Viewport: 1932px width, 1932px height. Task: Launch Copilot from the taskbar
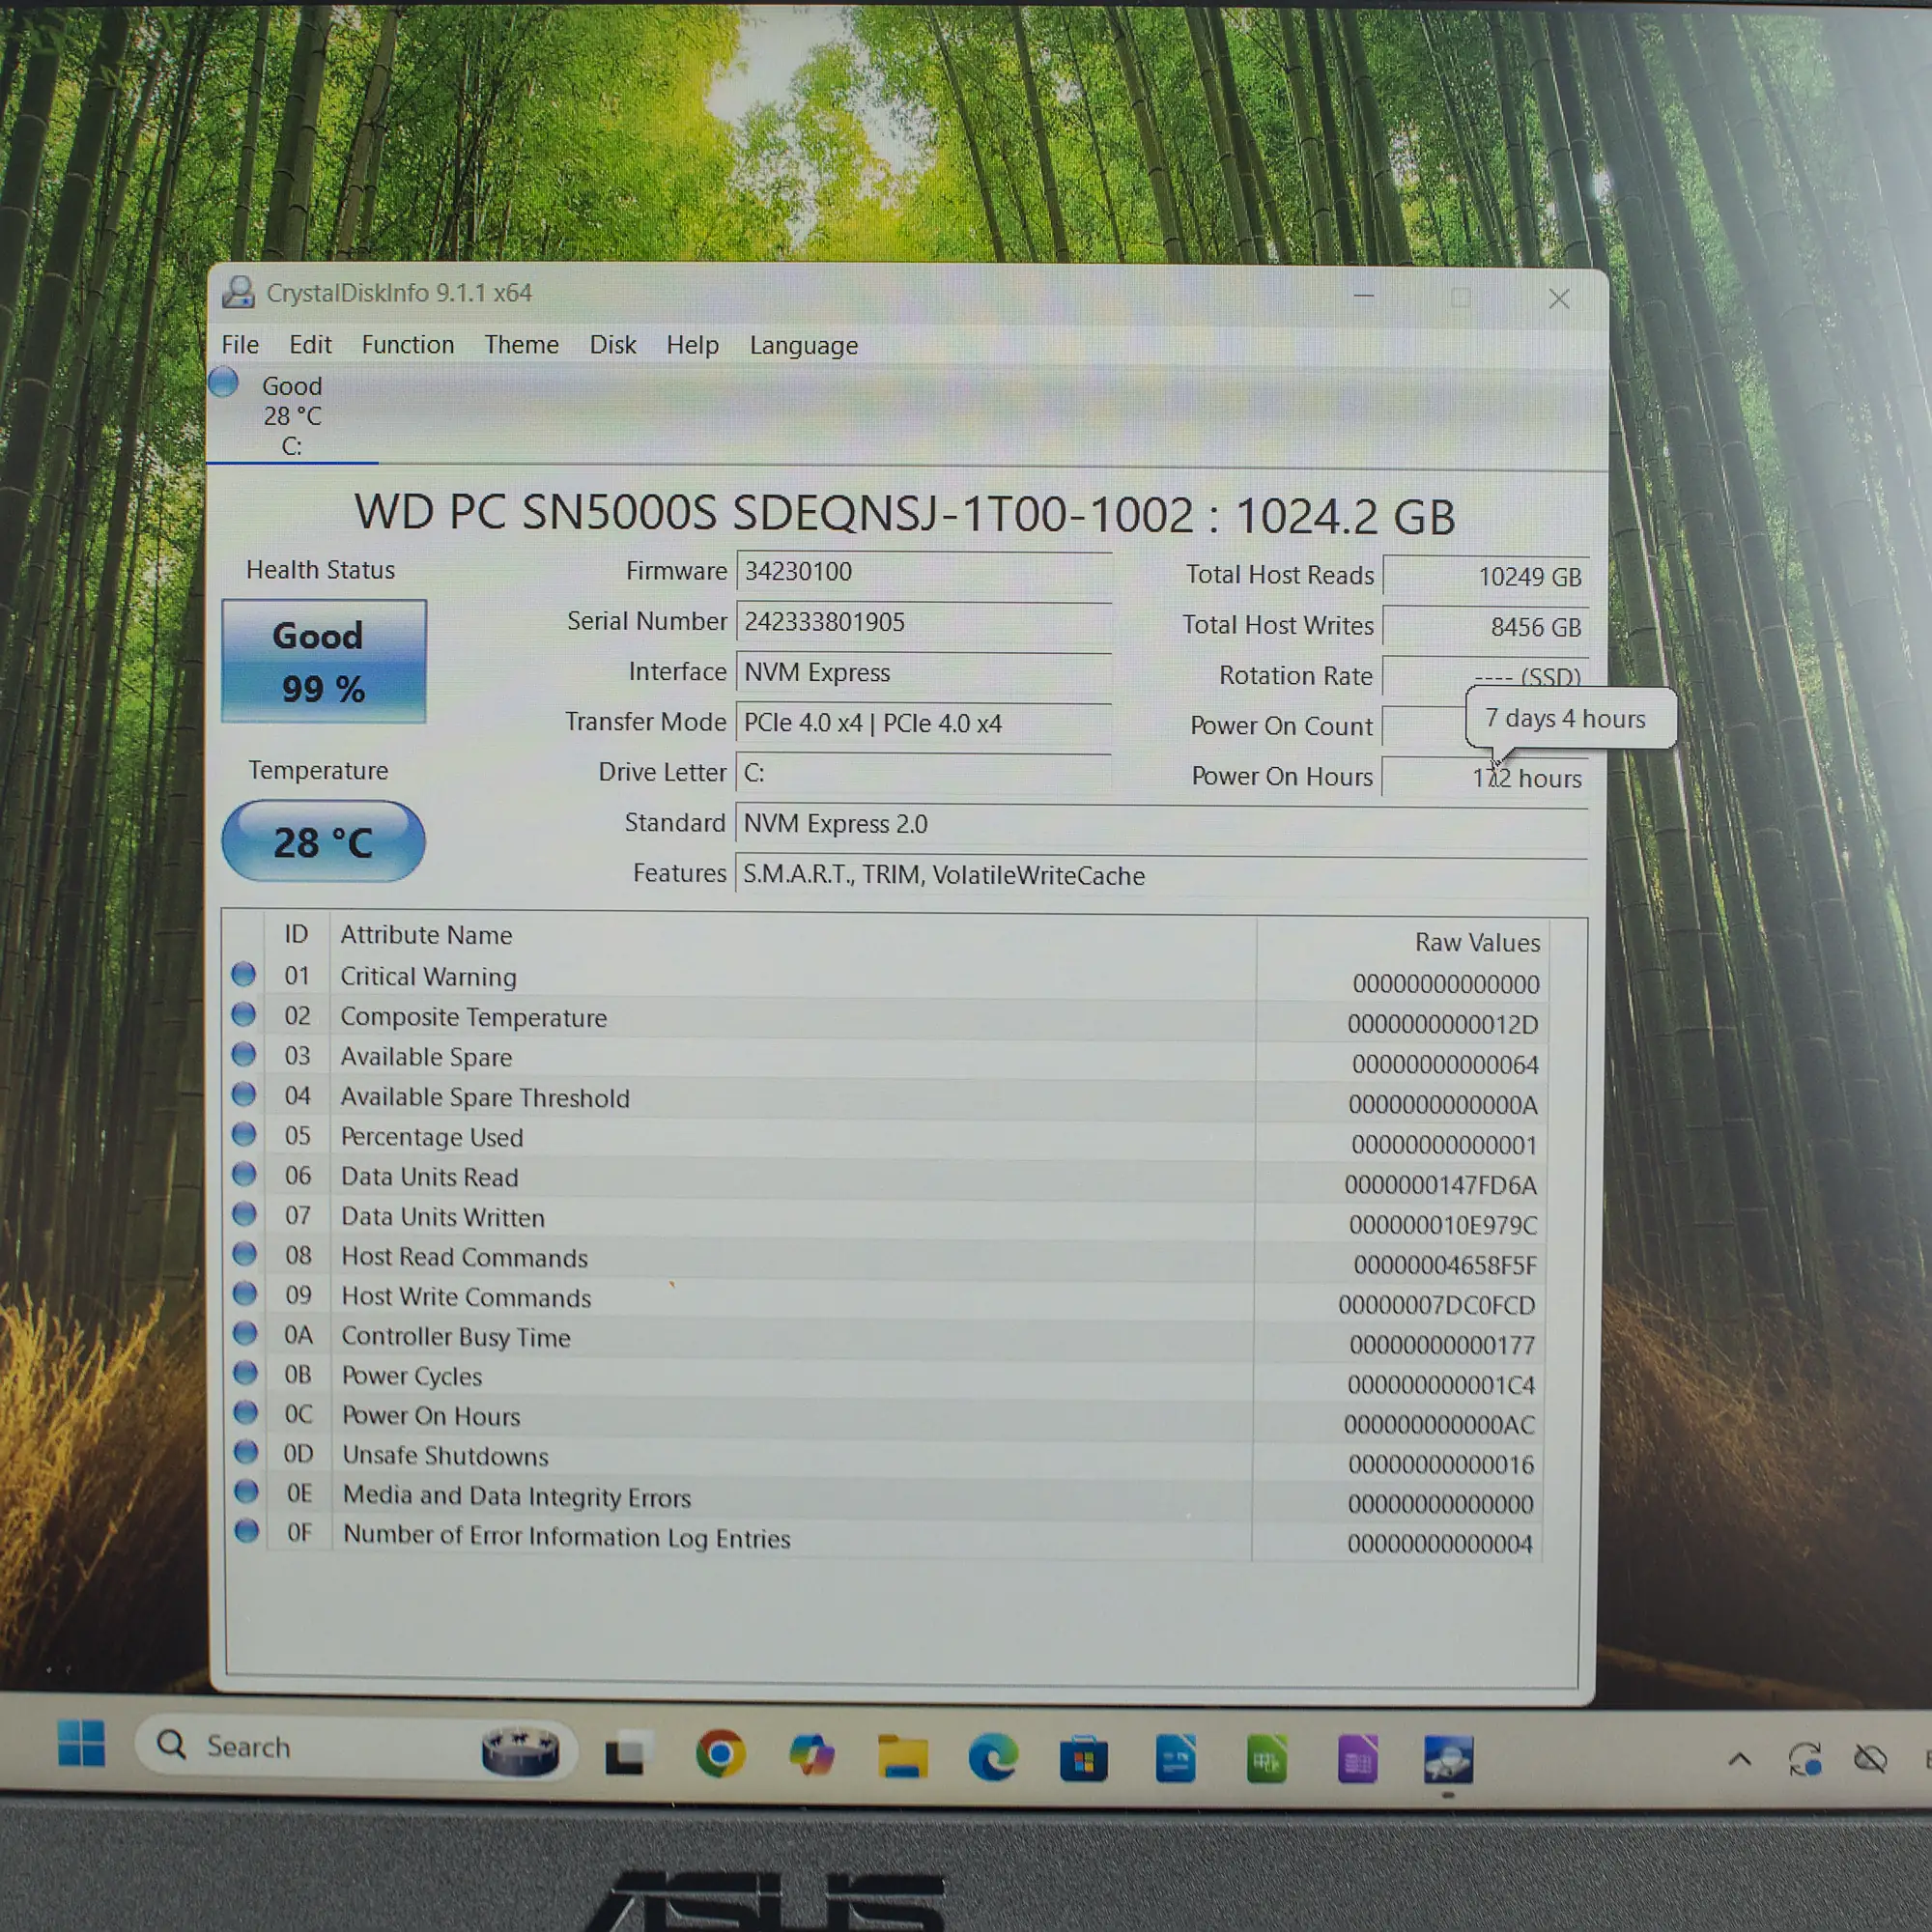point(811,1755)
